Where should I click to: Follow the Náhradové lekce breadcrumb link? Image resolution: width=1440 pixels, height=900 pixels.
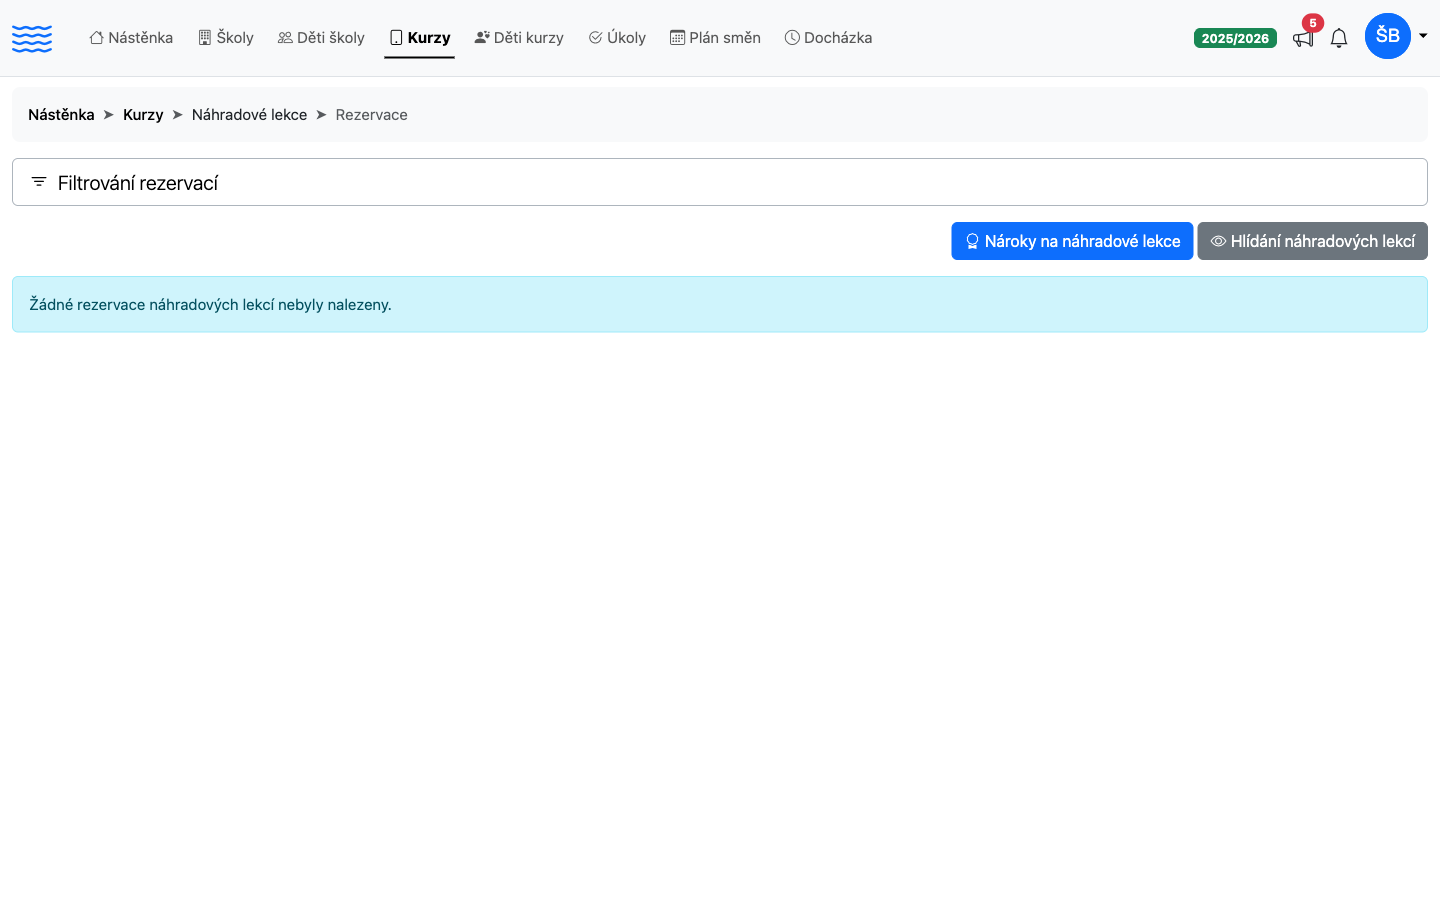click(x=249, y=115)
